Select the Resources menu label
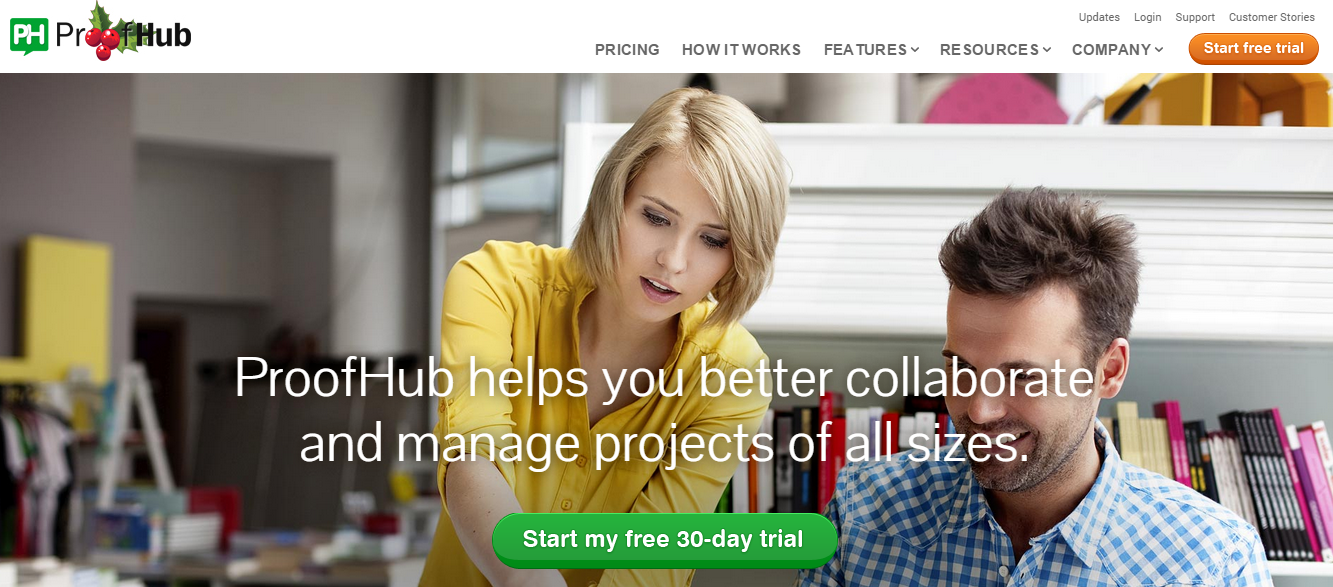 point(989,50)
